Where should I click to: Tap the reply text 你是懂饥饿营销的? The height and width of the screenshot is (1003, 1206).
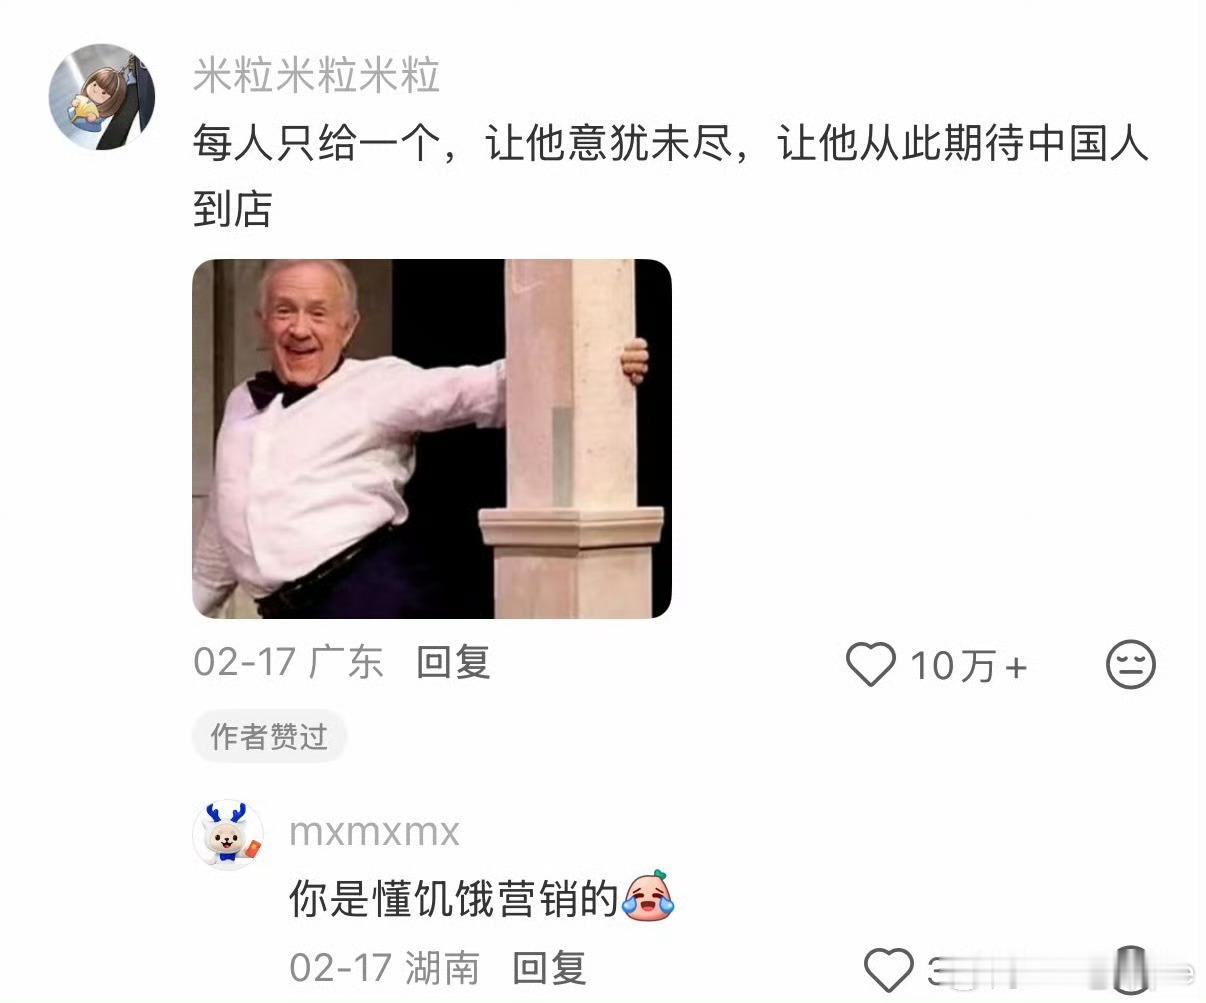tap(454, 898)
